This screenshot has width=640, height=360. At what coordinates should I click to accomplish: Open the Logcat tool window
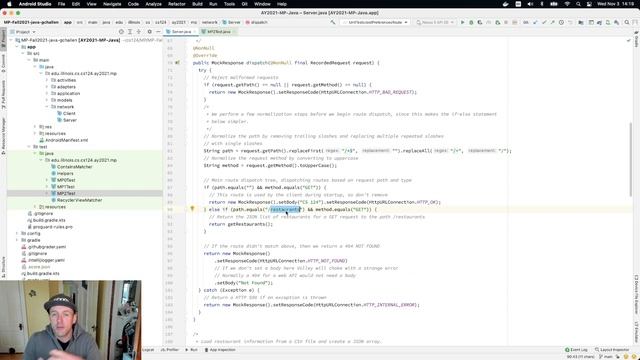click(148, 350)
